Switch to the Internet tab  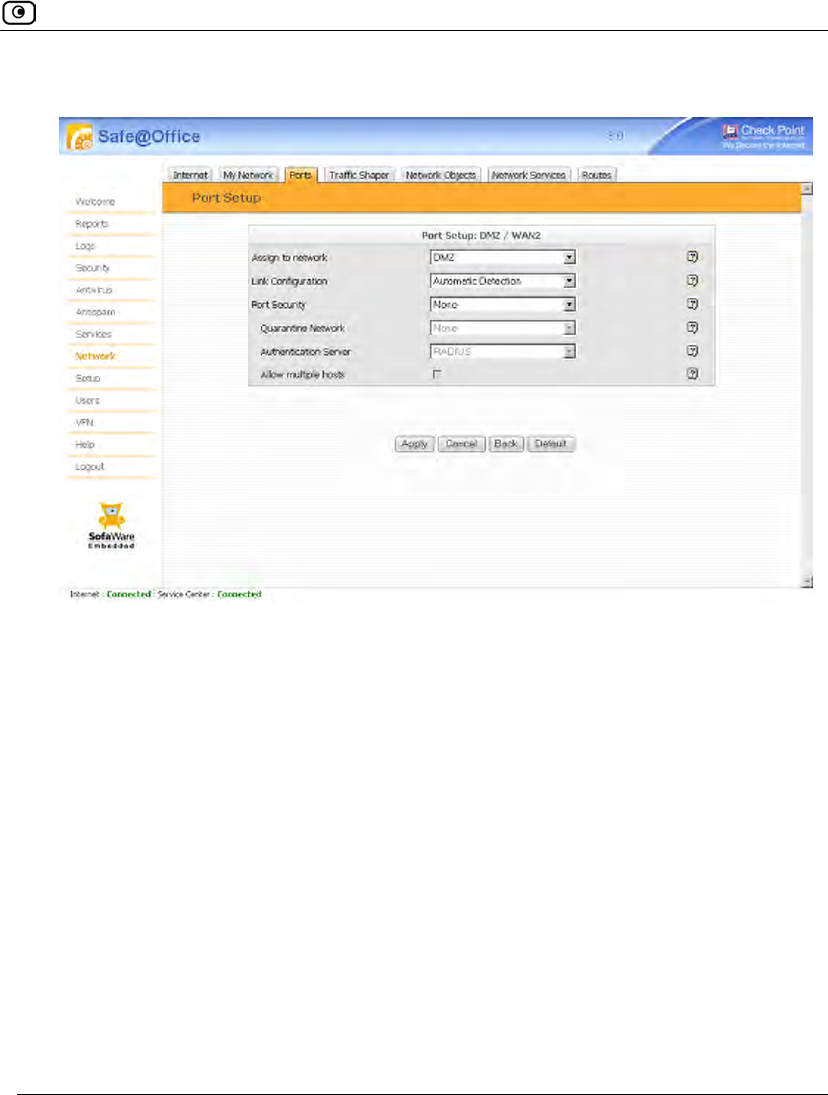[190, 175]
